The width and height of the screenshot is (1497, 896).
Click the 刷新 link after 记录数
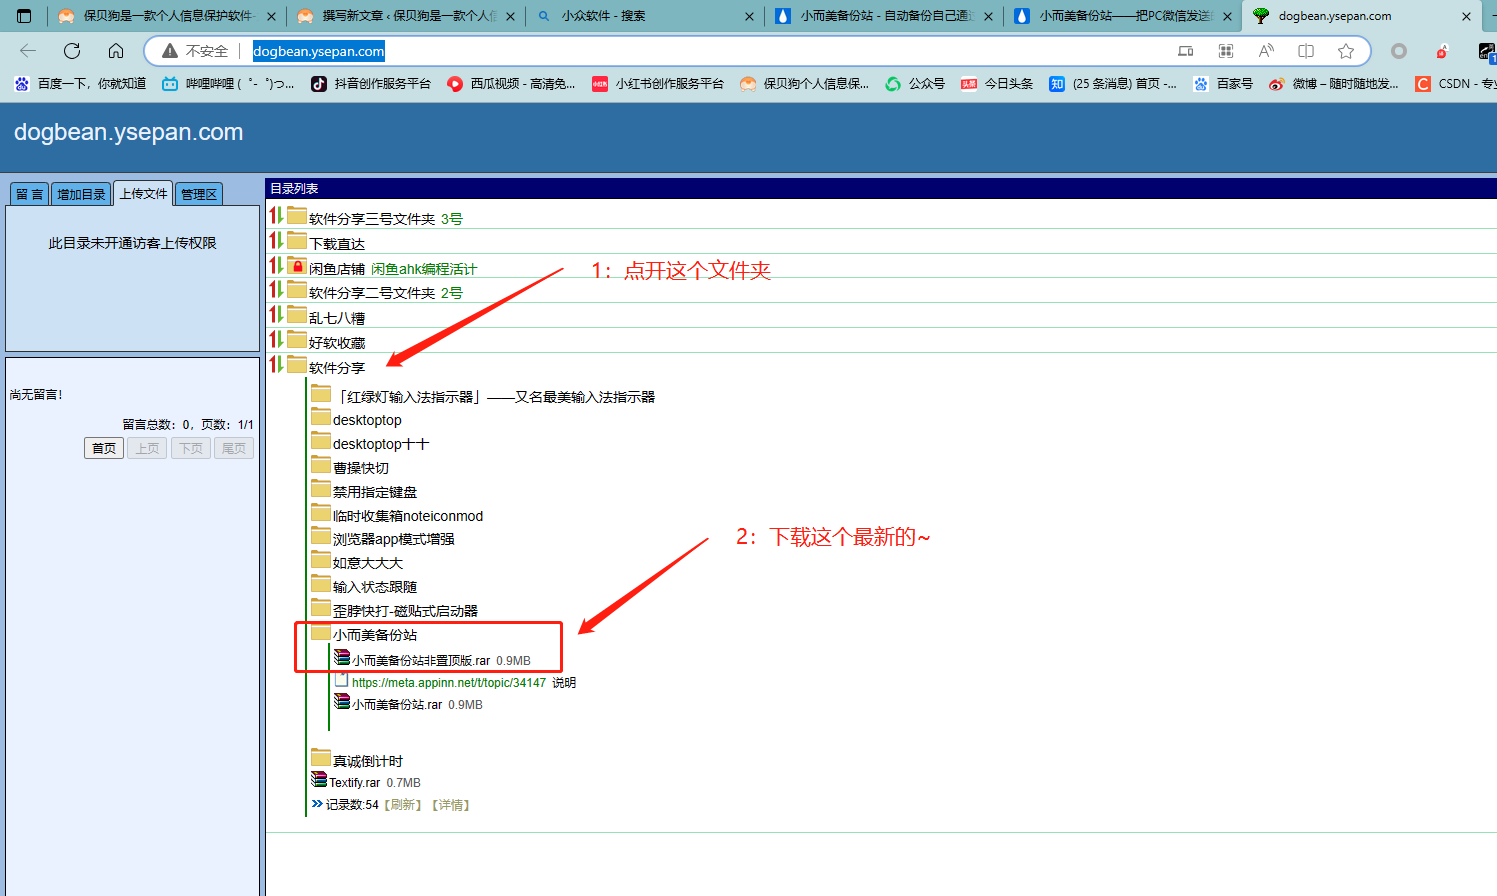(403, 805)
